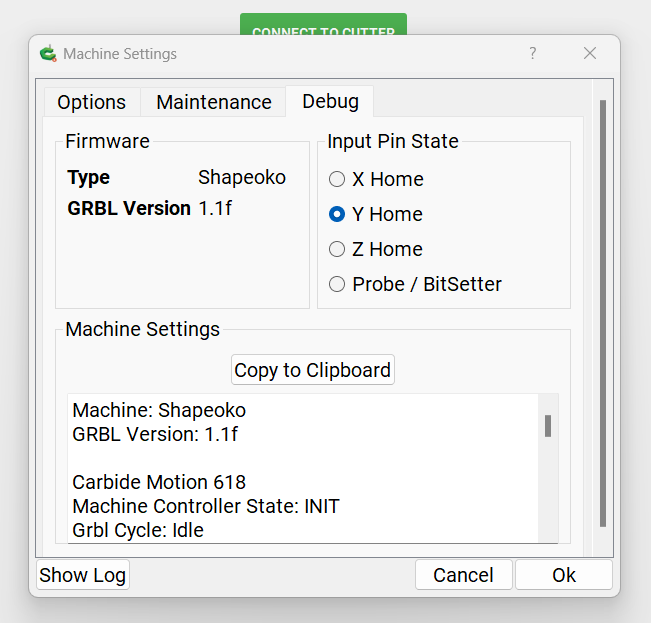Click the Machine Settings title bar text
The image size is (651, 623).
120,54
